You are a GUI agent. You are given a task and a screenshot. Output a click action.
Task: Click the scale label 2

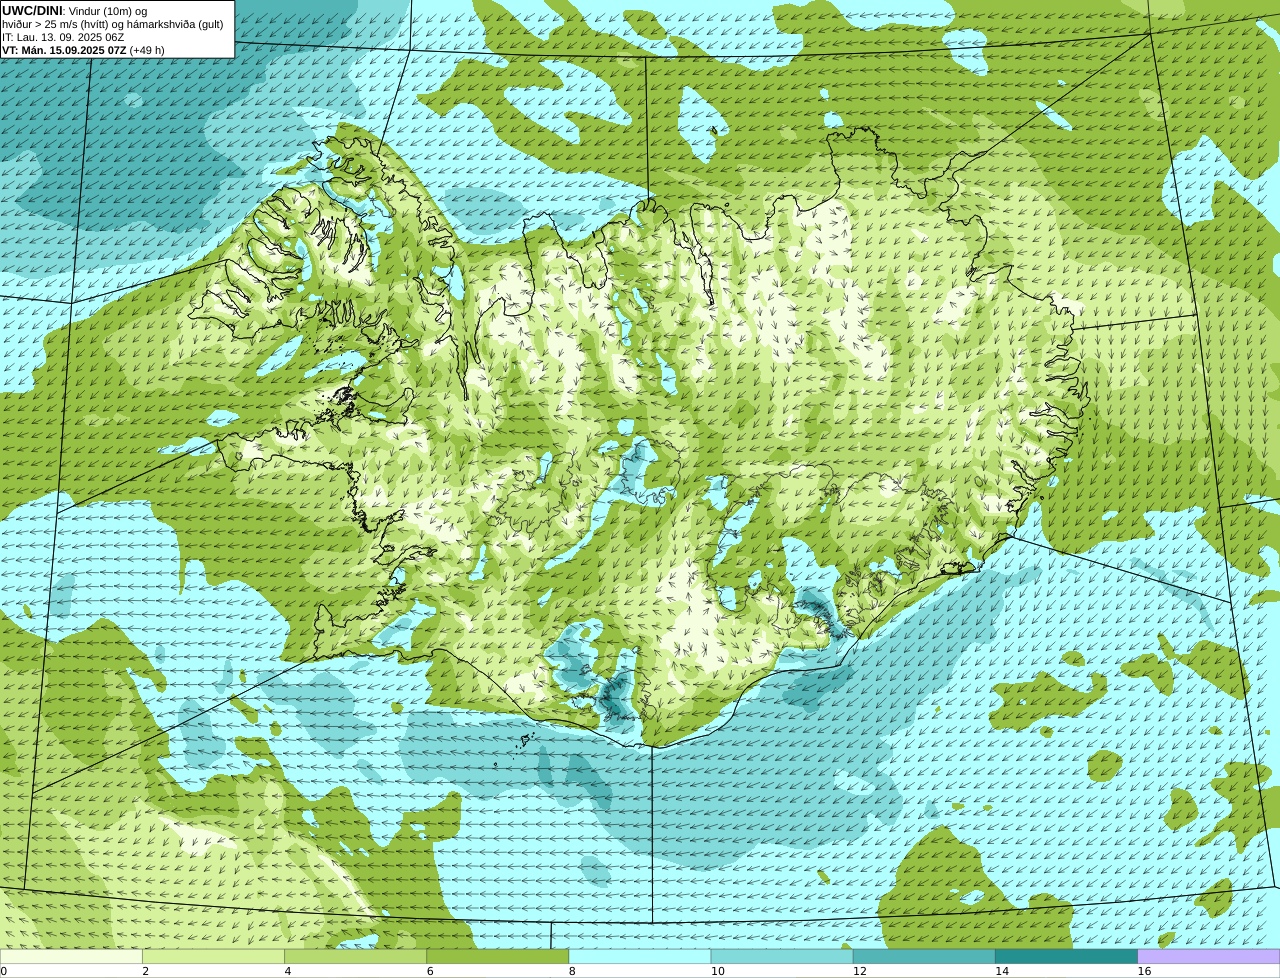146,971
